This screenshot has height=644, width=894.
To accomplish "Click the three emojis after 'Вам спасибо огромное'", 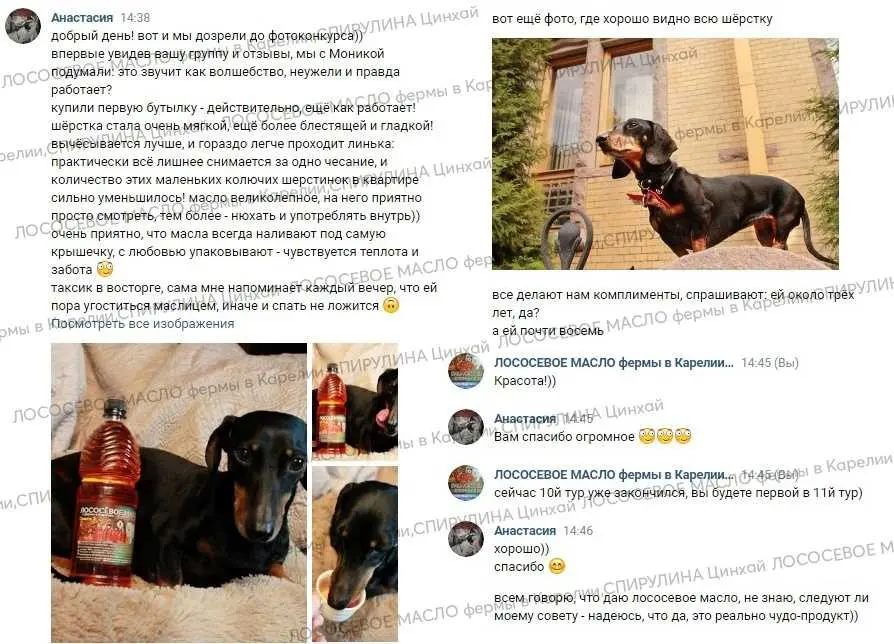I will coord(665,437).
